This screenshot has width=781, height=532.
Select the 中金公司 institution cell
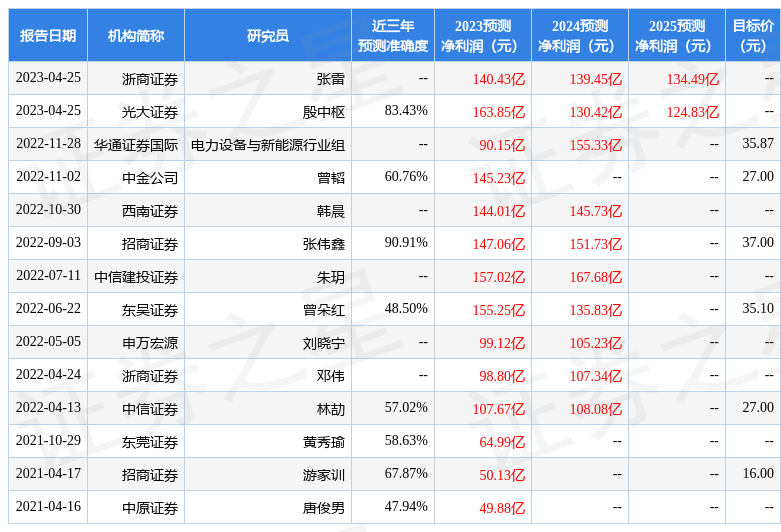coord(150,178)
